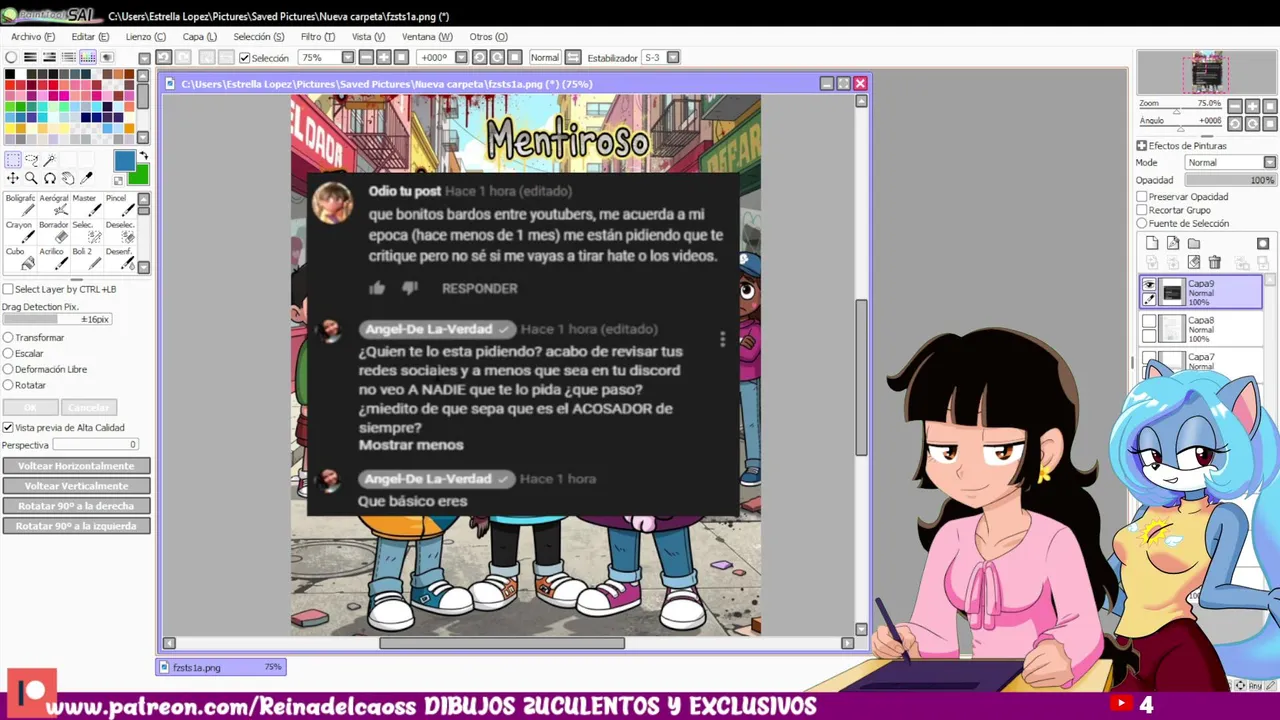Image resolution: width=1280 pixels, height=720 pixels.
Task: Show the color wheel panel
Action: [x=11, y=57]
